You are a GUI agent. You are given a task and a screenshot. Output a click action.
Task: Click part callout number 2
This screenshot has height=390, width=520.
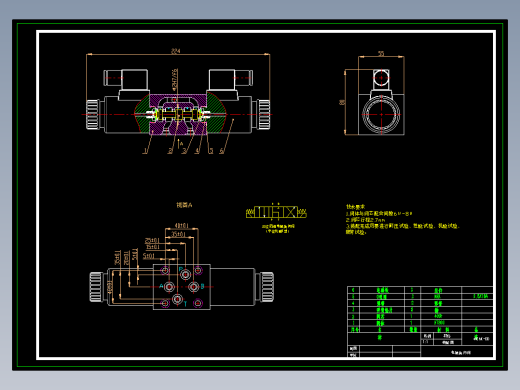coord(170,151)
